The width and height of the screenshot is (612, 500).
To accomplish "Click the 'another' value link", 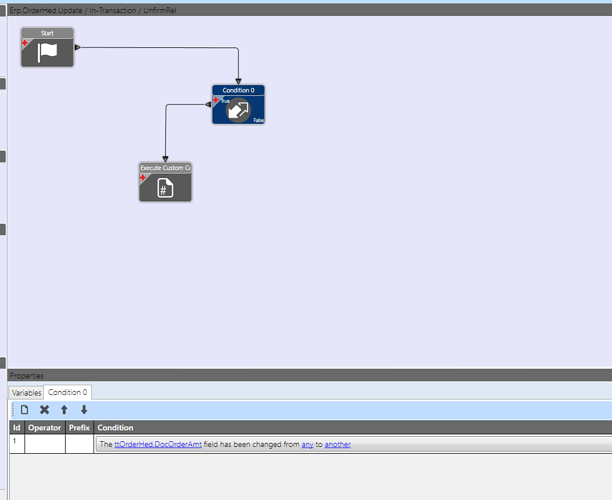I will point(338,444).
